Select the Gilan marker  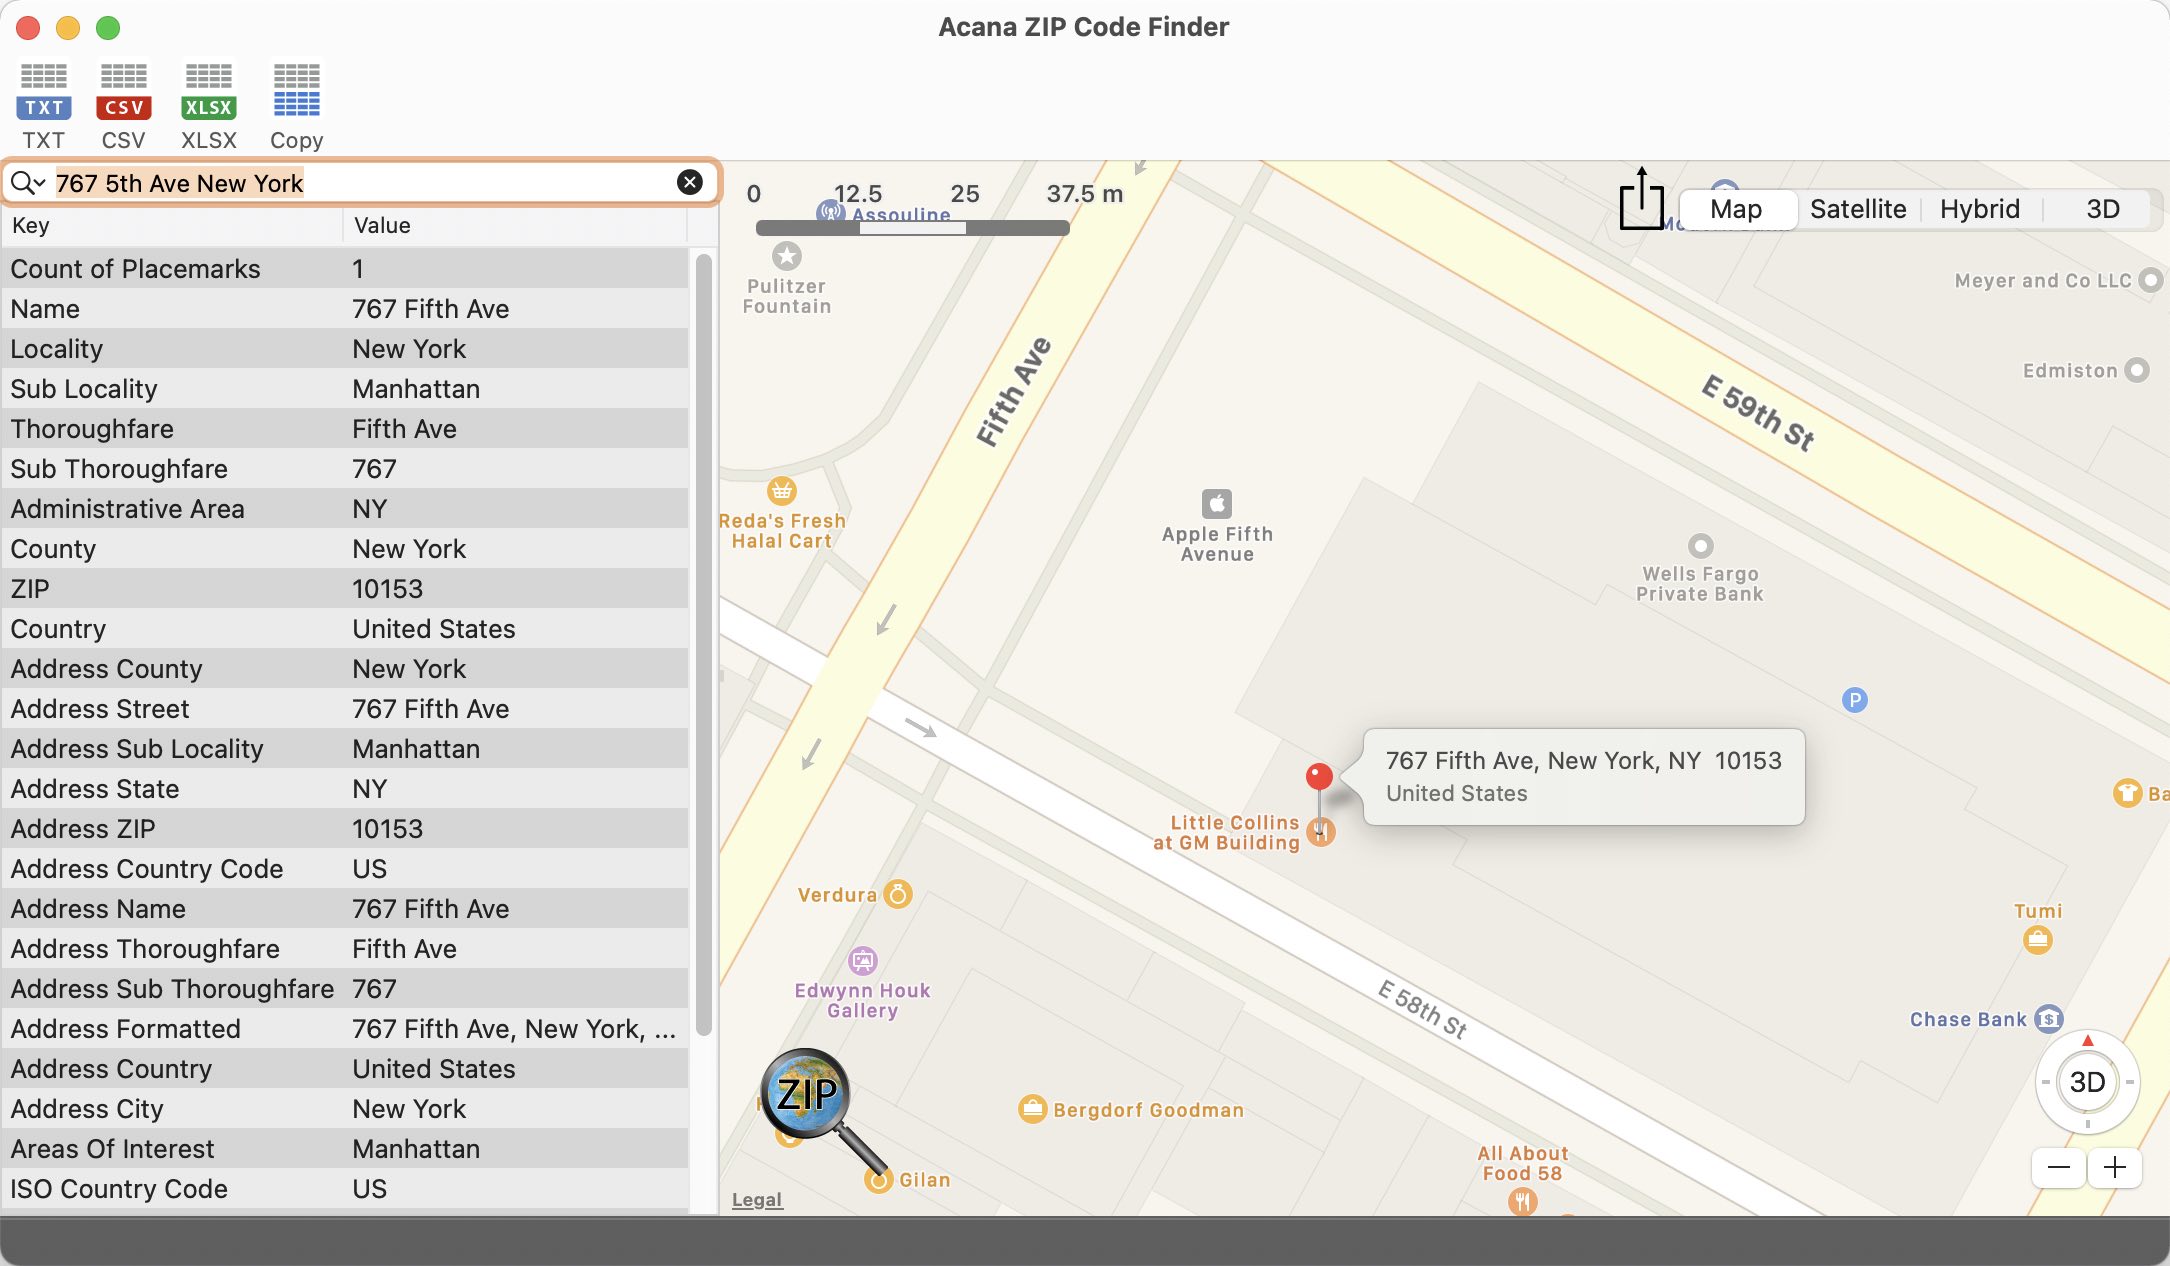click(x=879, y=1181)
